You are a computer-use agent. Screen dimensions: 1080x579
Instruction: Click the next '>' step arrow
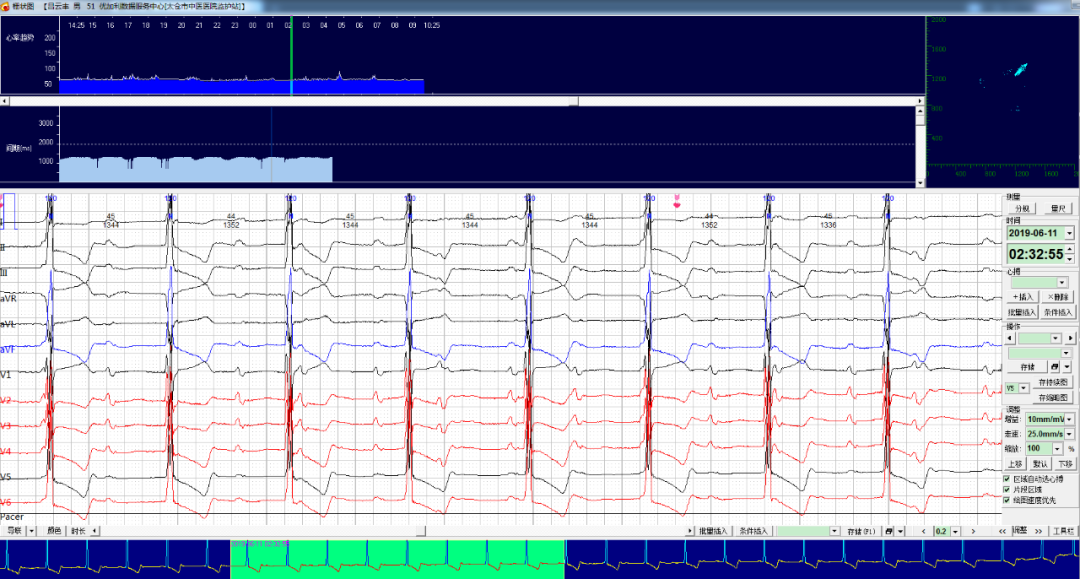click(971, 531)
